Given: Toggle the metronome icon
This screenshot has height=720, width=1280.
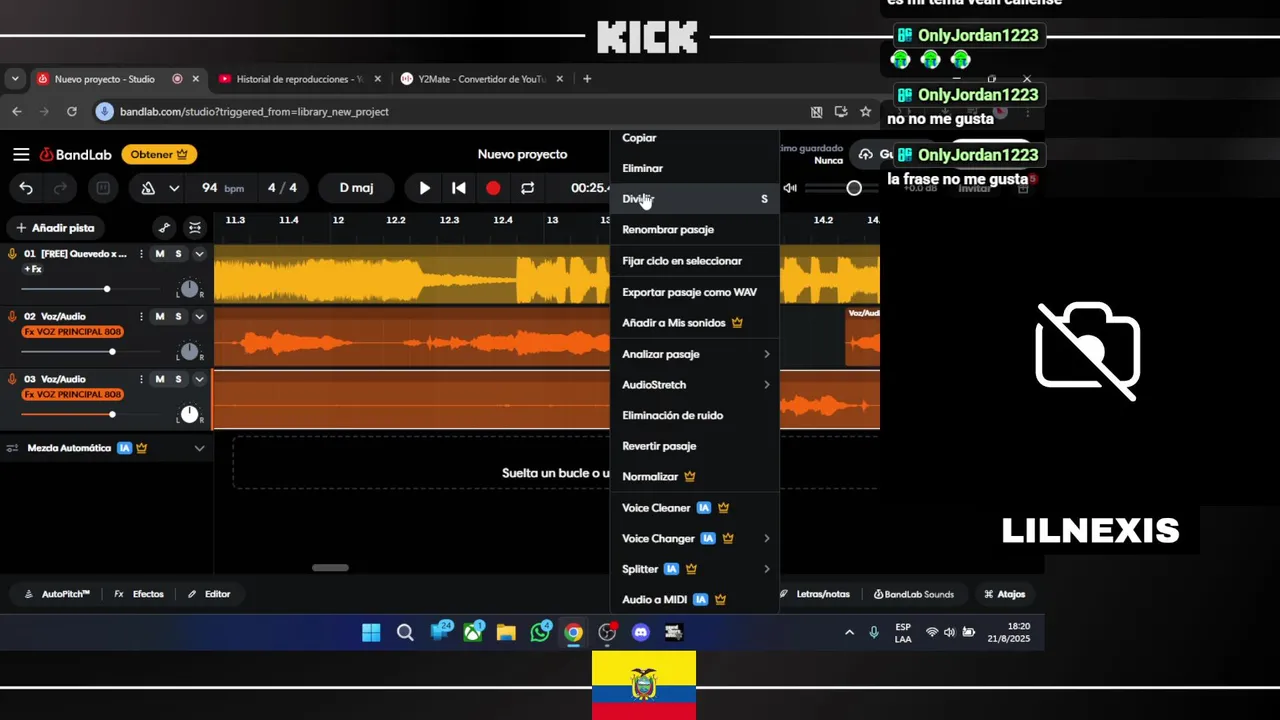Looking at the screenshot, I should 148,188.
